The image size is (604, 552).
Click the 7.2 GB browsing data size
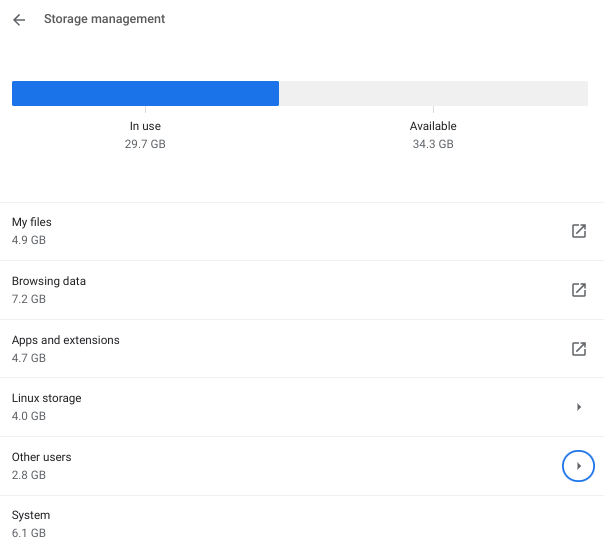(29, 299)
